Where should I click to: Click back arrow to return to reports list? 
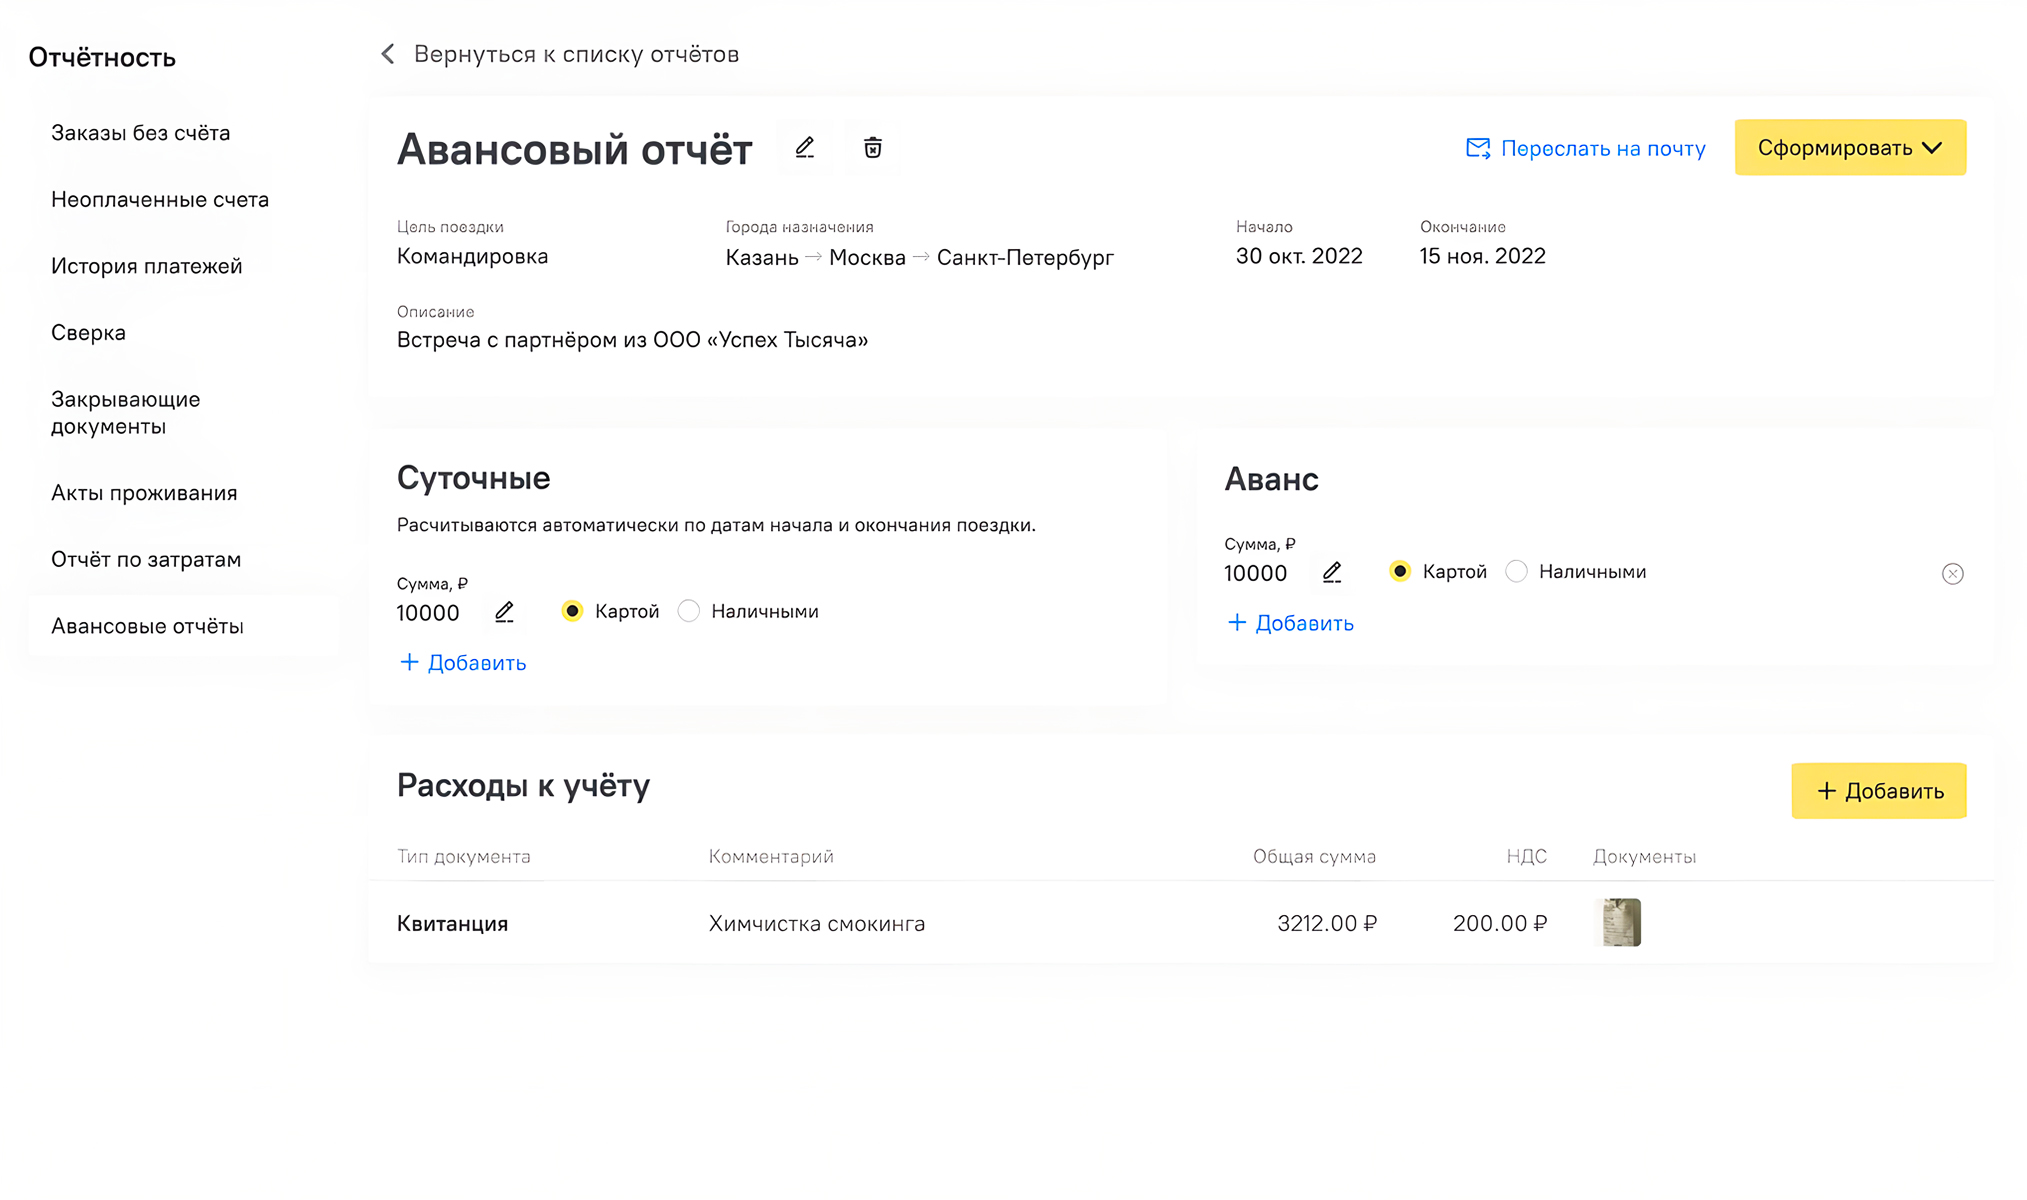(x=389, y=54)
